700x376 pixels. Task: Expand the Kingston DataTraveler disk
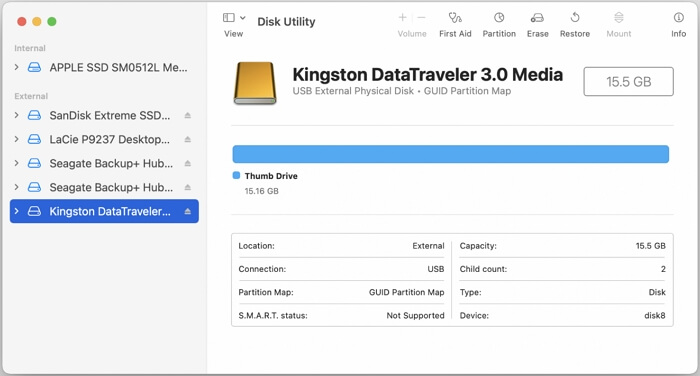(17, 211)
